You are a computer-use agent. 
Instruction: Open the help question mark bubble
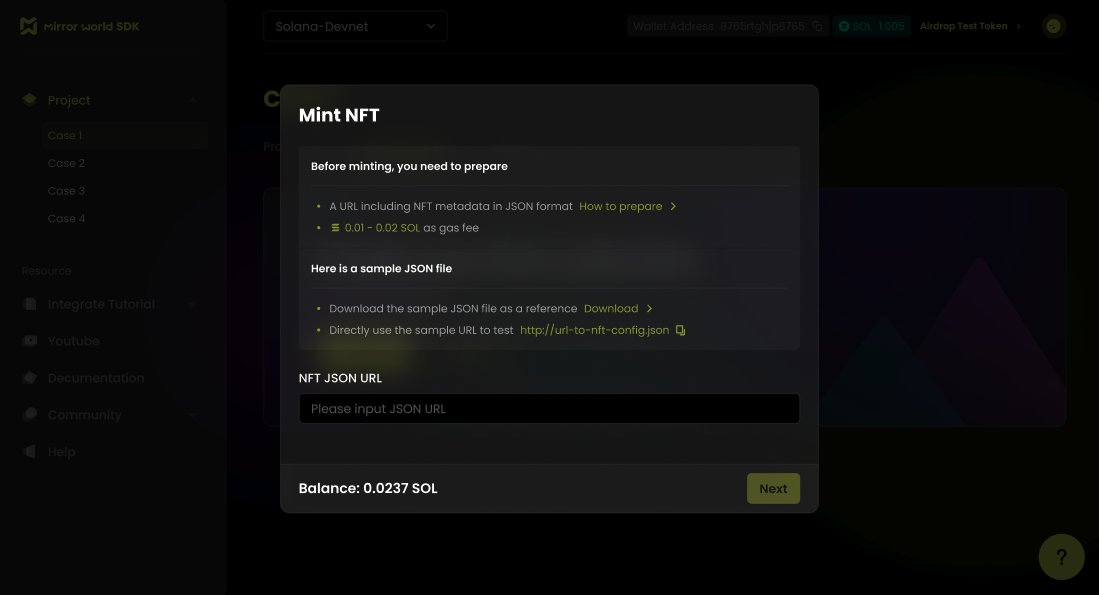coord(1061,557)
